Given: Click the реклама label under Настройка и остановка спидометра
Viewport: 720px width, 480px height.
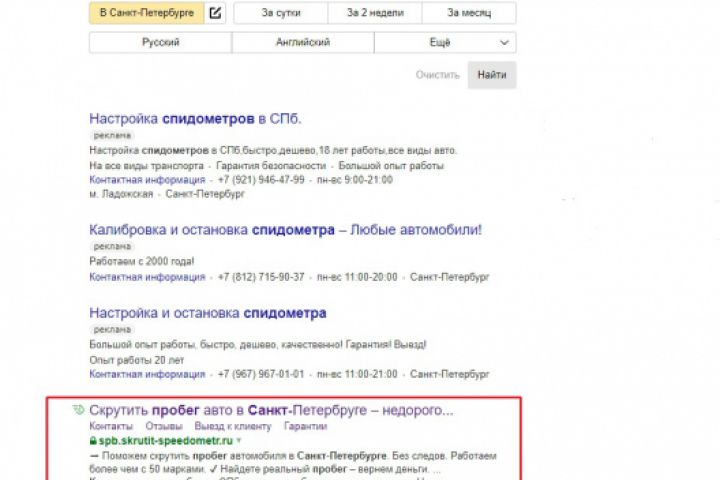Looking at the screenshot, I should click(112, 329).
